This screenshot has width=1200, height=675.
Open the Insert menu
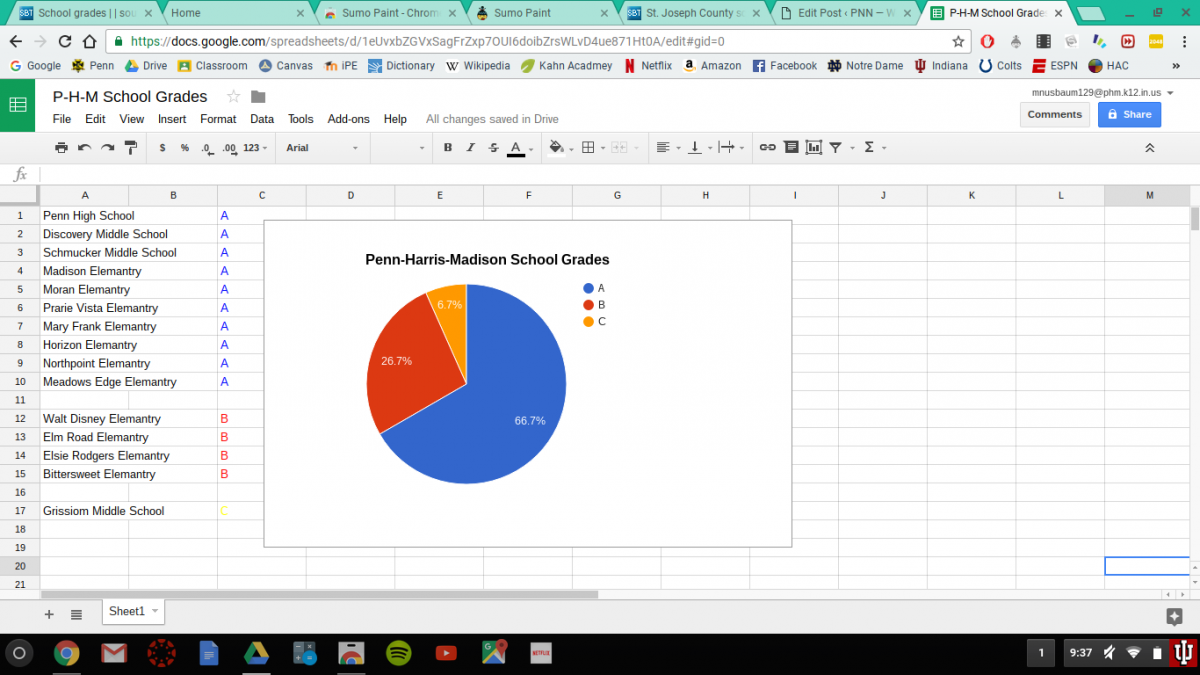pyautogui.click(x=172, y=119)
